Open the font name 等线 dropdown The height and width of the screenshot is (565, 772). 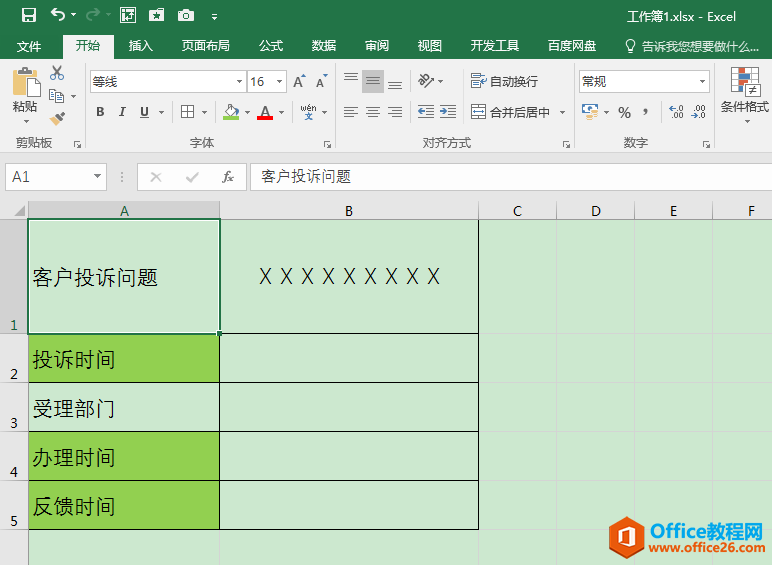coord(239,81)
